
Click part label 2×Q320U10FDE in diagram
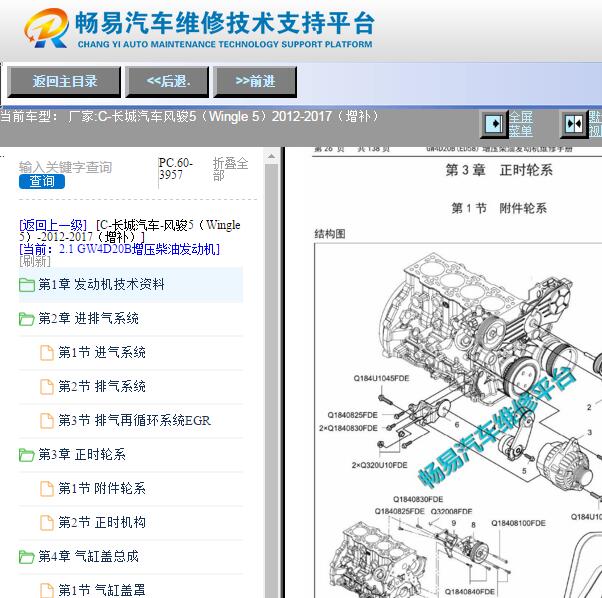(x=379, y=465)
